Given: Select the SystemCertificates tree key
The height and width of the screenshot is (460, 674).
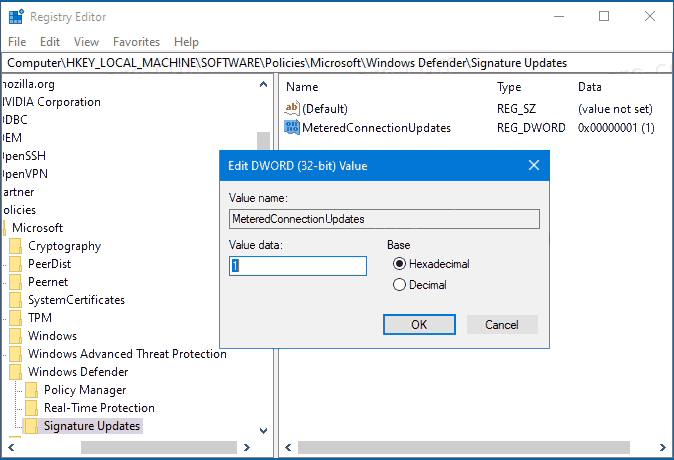Looking at the screenshot, I should tap(77, 300).
